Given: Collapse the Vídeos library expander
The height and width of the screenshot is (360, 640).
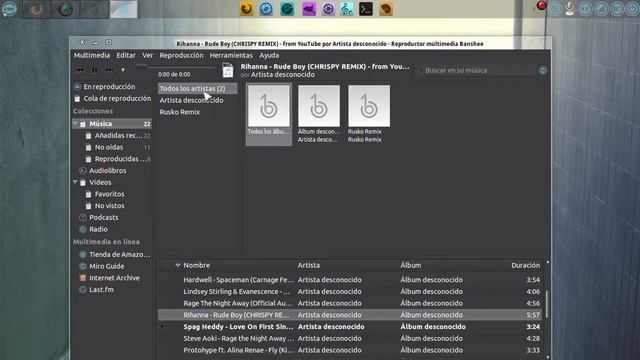Looking at the screenshot, I should [75, 182].
